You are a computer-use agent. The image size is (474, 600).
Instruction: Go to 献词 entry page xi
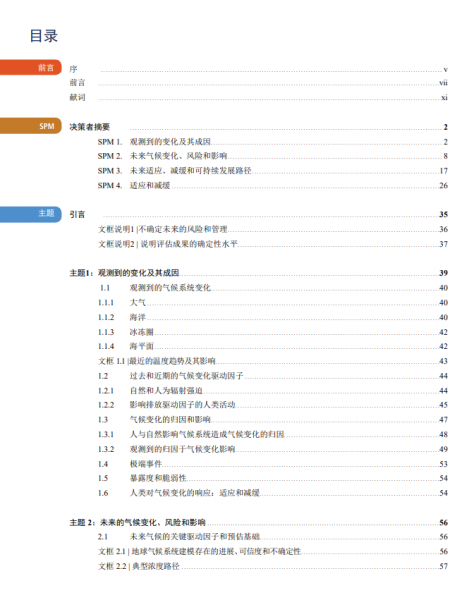click(258, 97)
